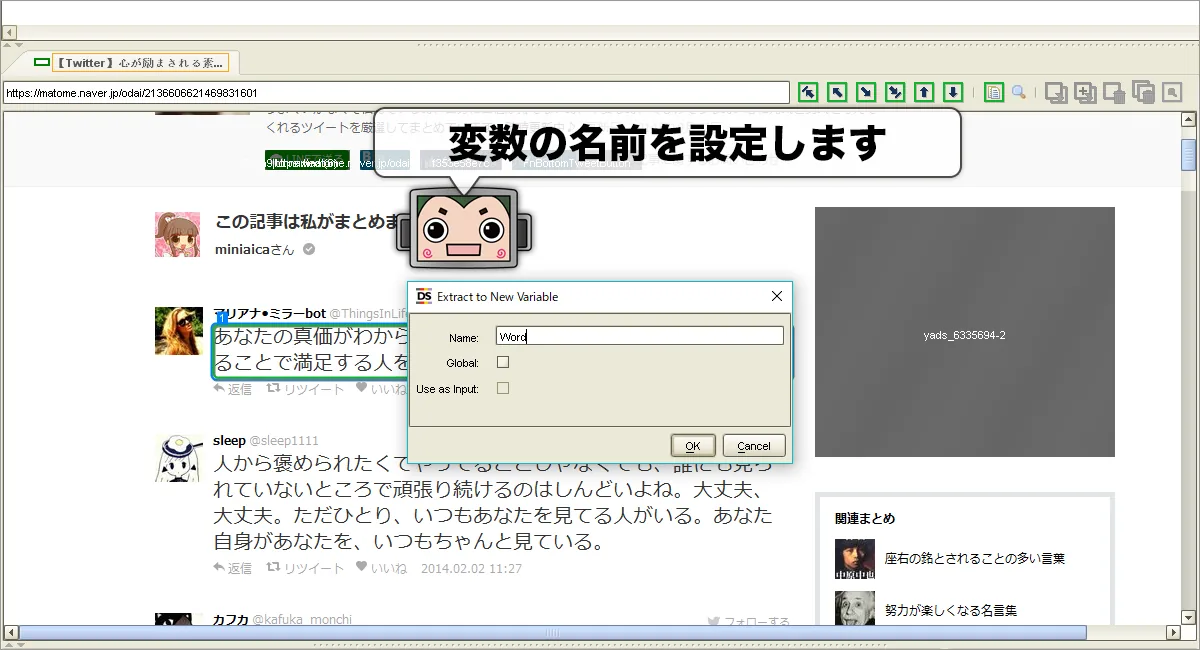Image resolution: width=1200 pixels, height=650 pixels.
Task: Close the Extract to New Variable dialog
Action: (777, 296)
